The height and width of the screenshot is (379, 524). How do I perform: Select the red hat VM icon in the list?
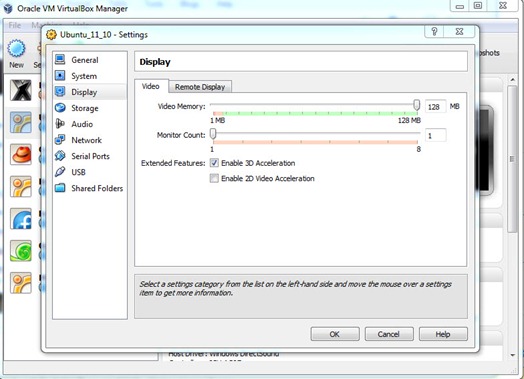(21, 154)
